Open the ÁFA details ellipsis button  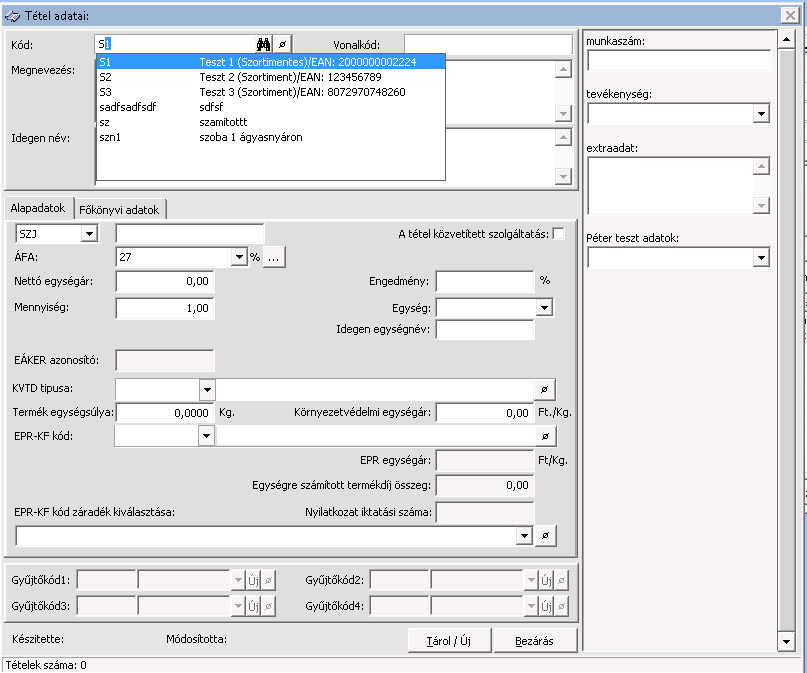tap(274, 257)
